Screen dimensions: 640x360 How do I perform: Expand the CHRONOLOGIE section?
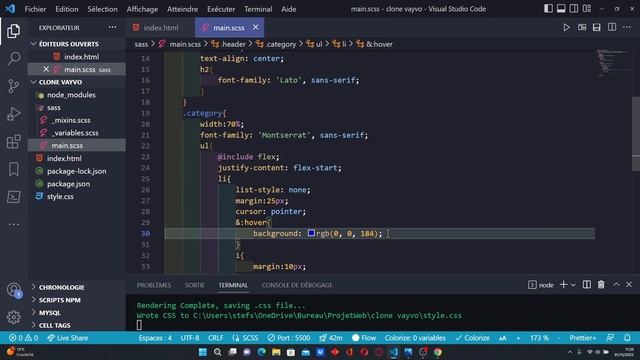pyautogui.click(x=62, y=287)
